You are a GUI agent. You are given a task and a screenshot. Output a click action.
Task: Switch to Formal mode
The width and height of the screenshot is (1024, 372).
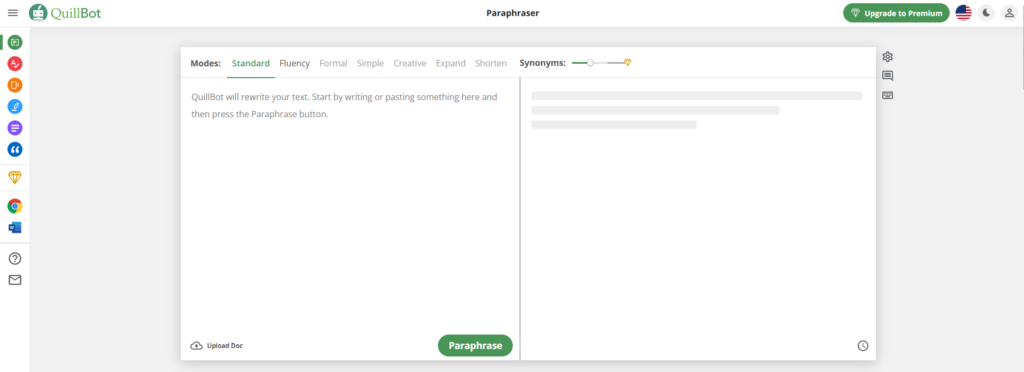333,63
